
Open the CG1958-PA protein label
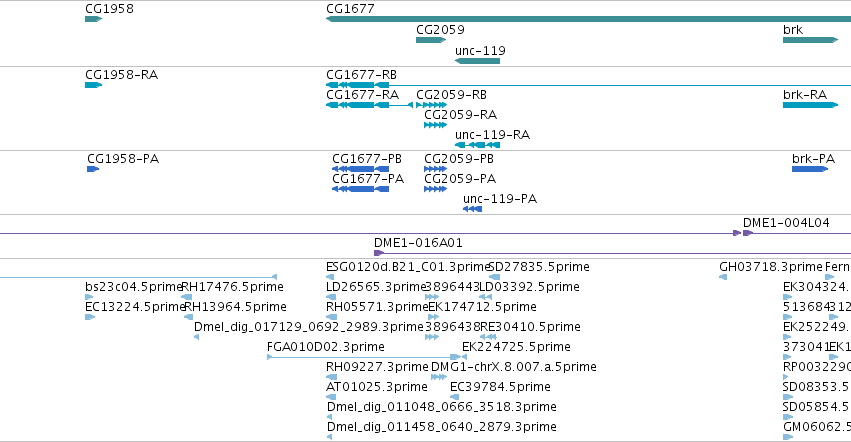coord(123,159)
